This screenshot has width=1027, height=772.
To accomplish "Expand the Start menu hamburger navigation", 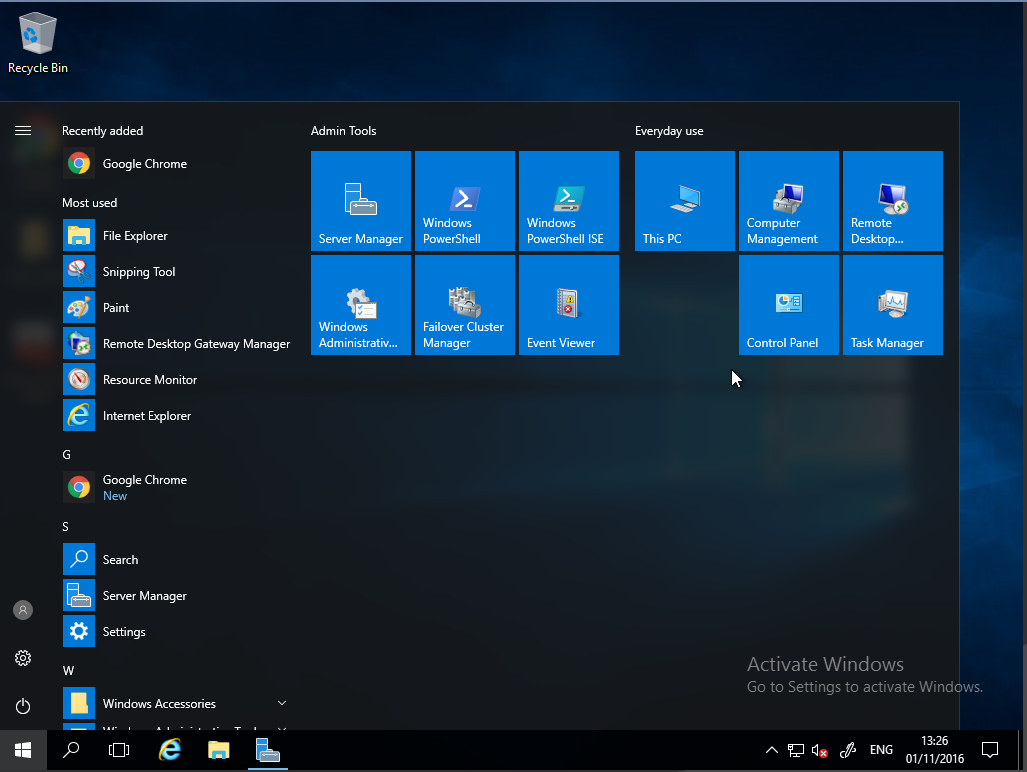I will tap(23, 131).
